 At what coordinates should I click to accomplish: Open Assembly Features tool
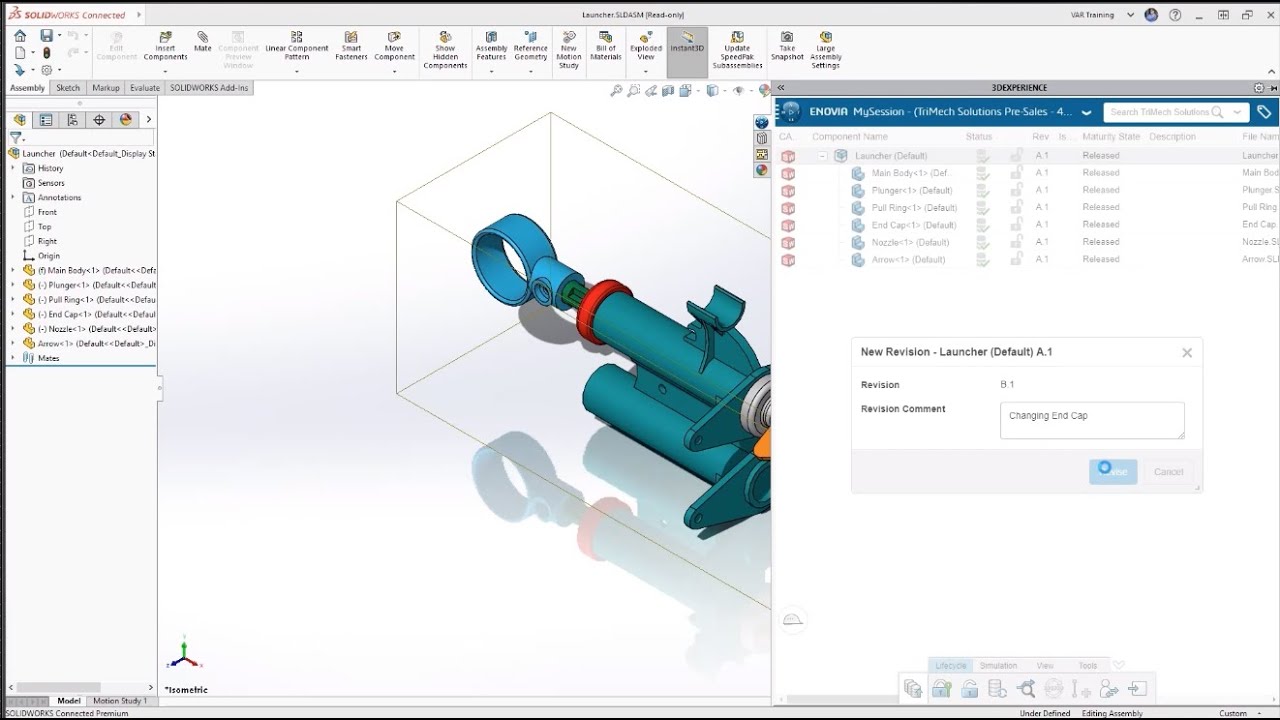[491, 46]
